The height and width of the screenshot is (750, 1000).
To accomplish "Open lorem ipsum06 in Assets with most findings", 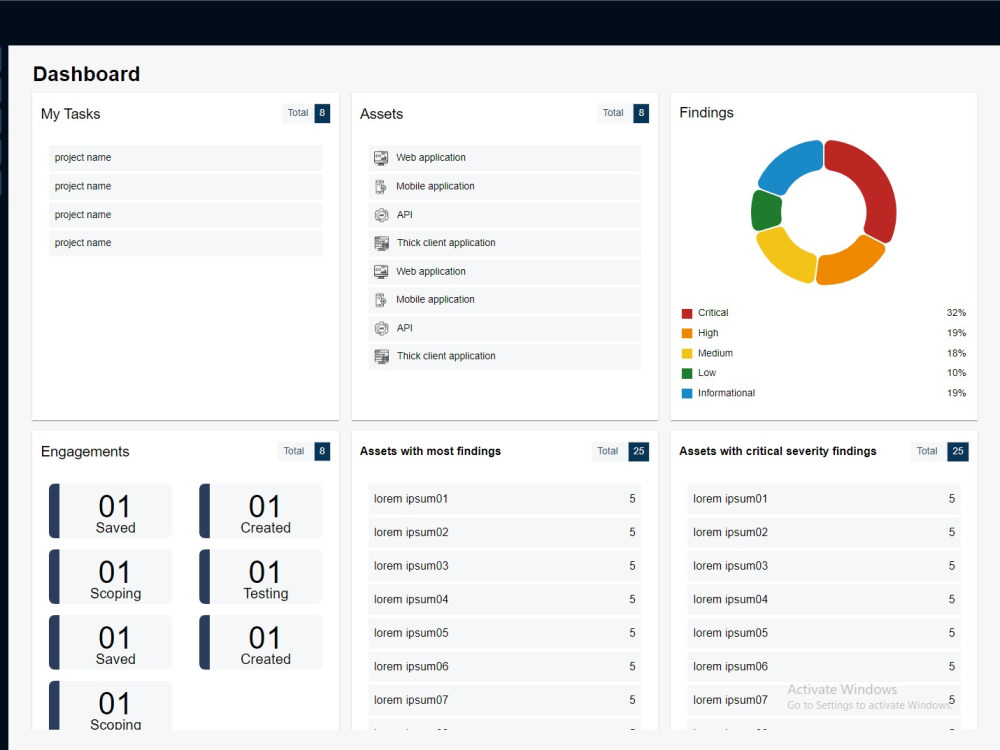I will pos(504,666).
